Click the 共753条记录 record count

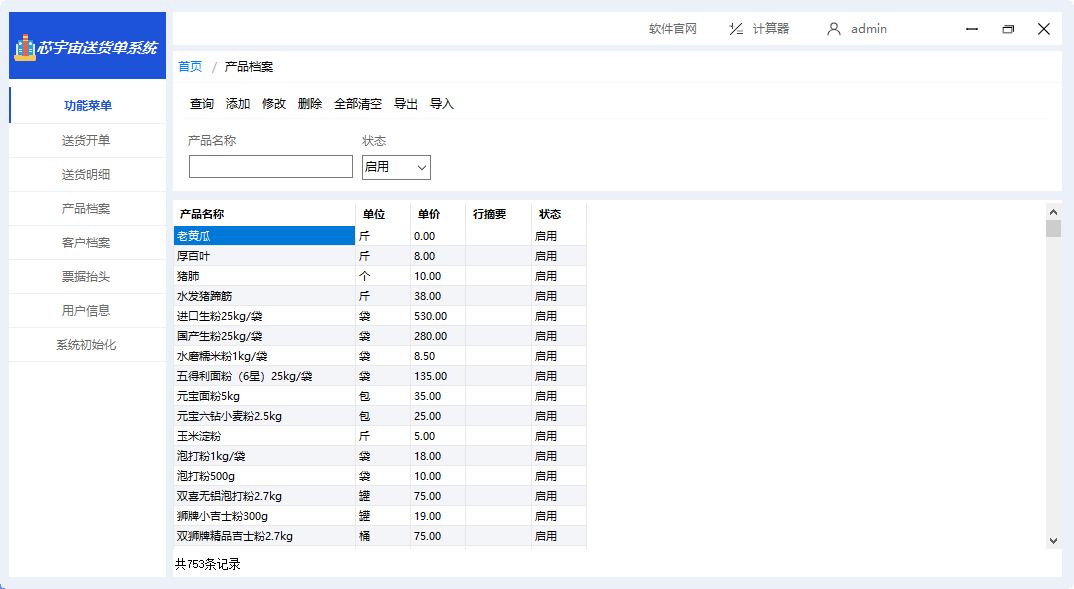(208, 564)
